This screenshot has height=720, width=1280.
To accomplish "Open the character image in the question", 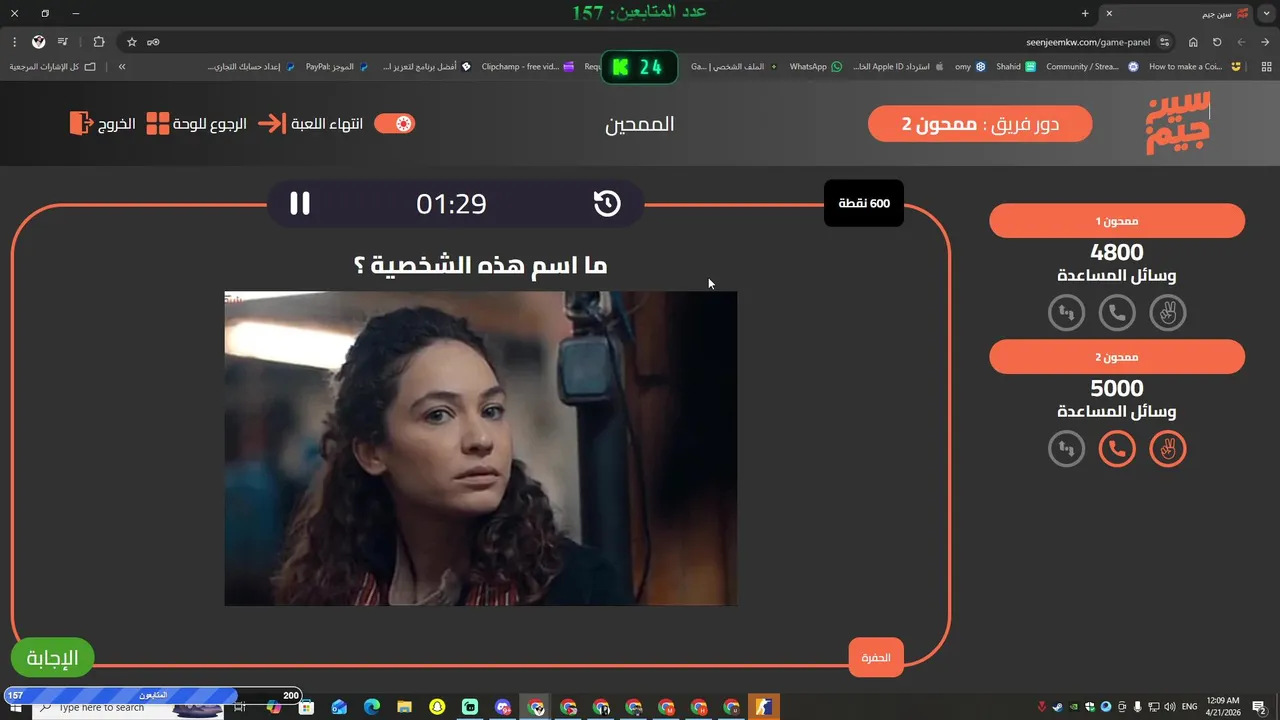I will pyautogui.click(x=481, y=448).
